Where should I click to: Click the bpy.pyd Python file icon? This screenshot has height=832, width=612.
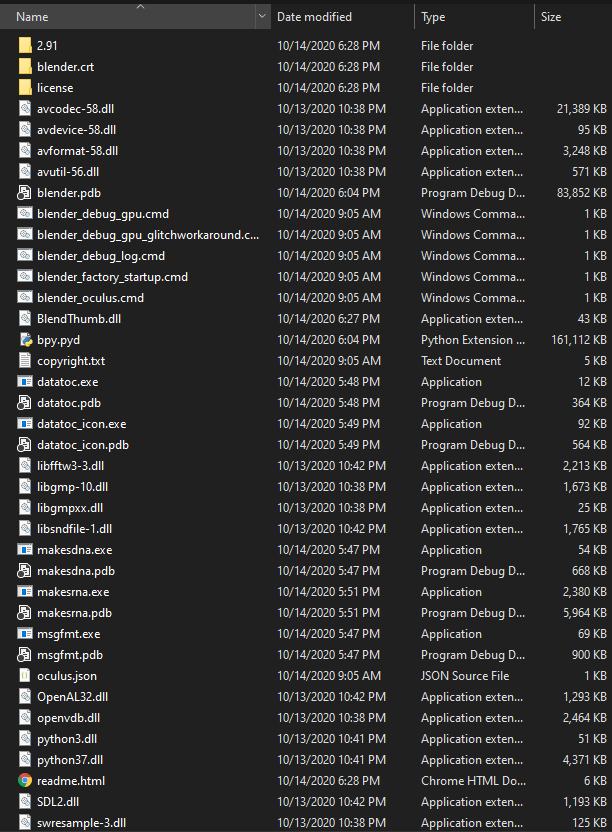pos(25,340)
